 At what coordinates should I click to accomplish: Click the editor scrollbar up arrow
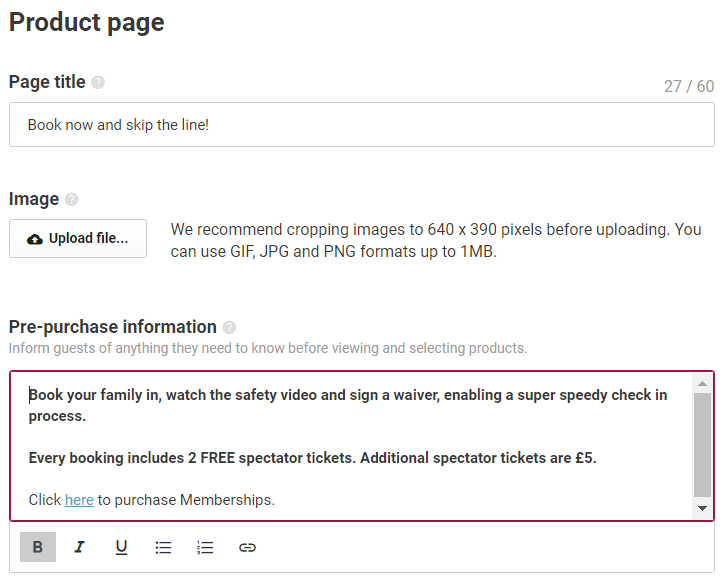(703, 383)
